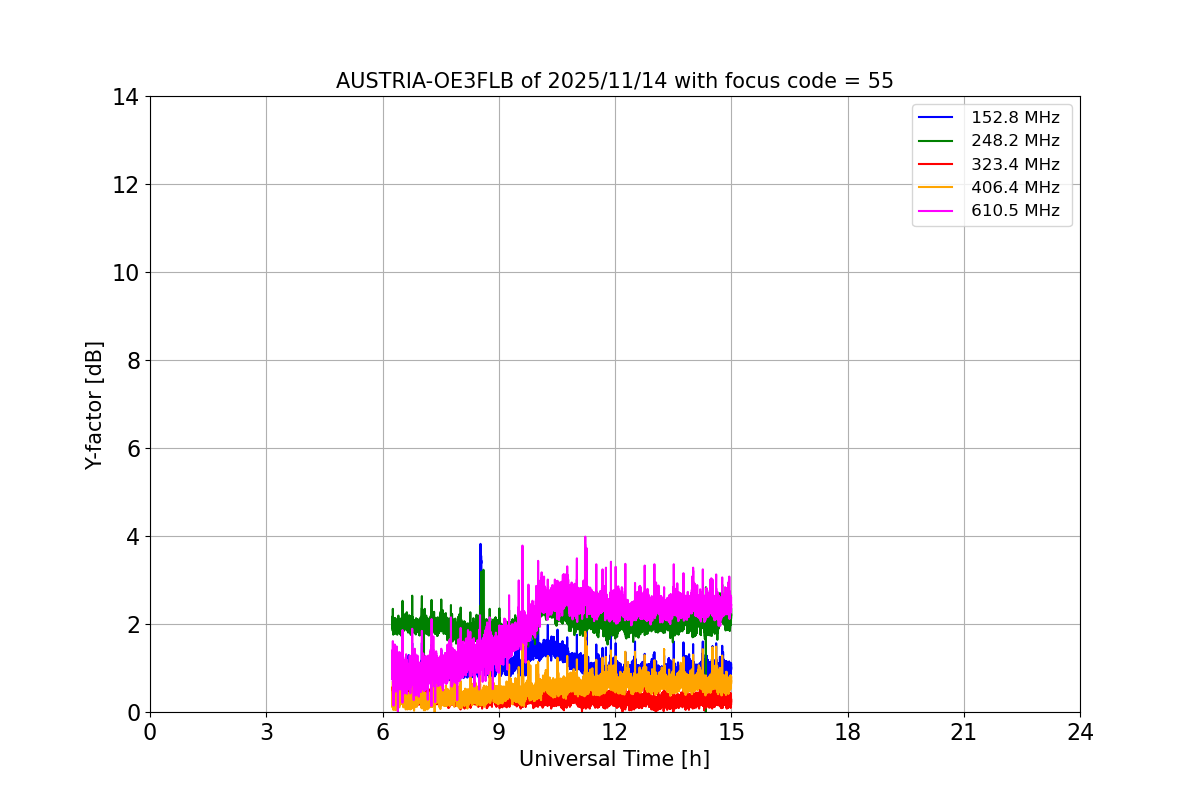Click x-axis tick label '15'
Image resolution: width=1200 pixels, height=800 pixels.
pos(731,732)
